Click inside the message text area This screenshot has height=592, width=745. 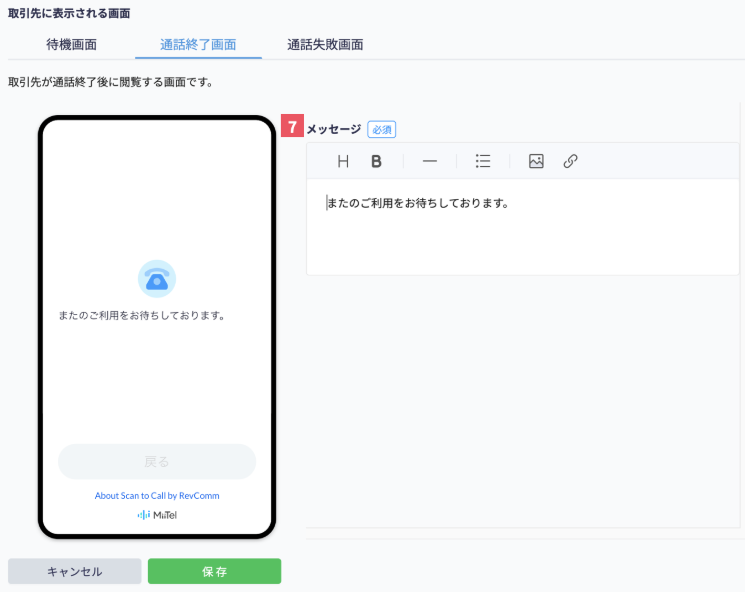coord(523,227)
